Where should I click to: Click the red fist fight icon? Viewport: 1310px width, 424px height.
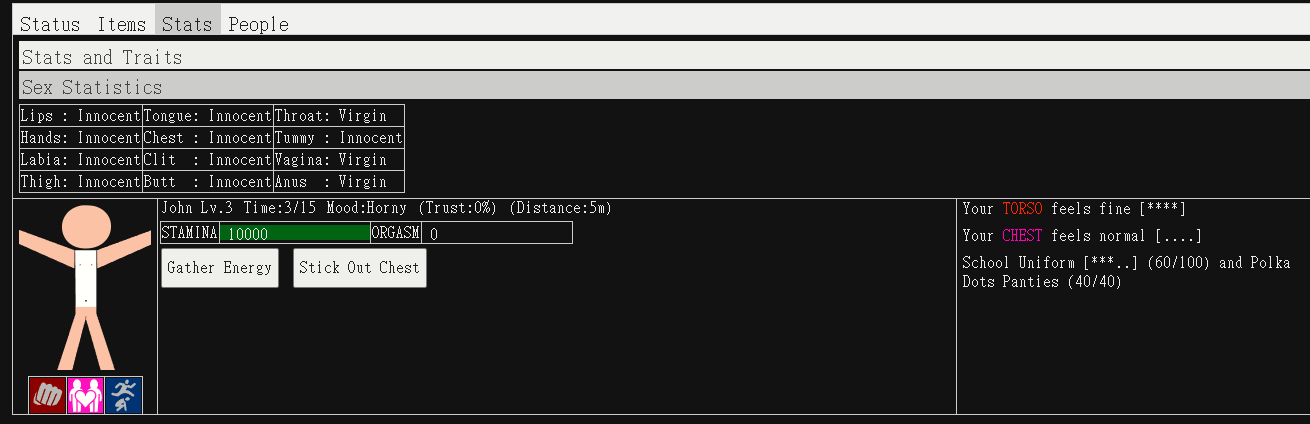click(x=47, y=395)
